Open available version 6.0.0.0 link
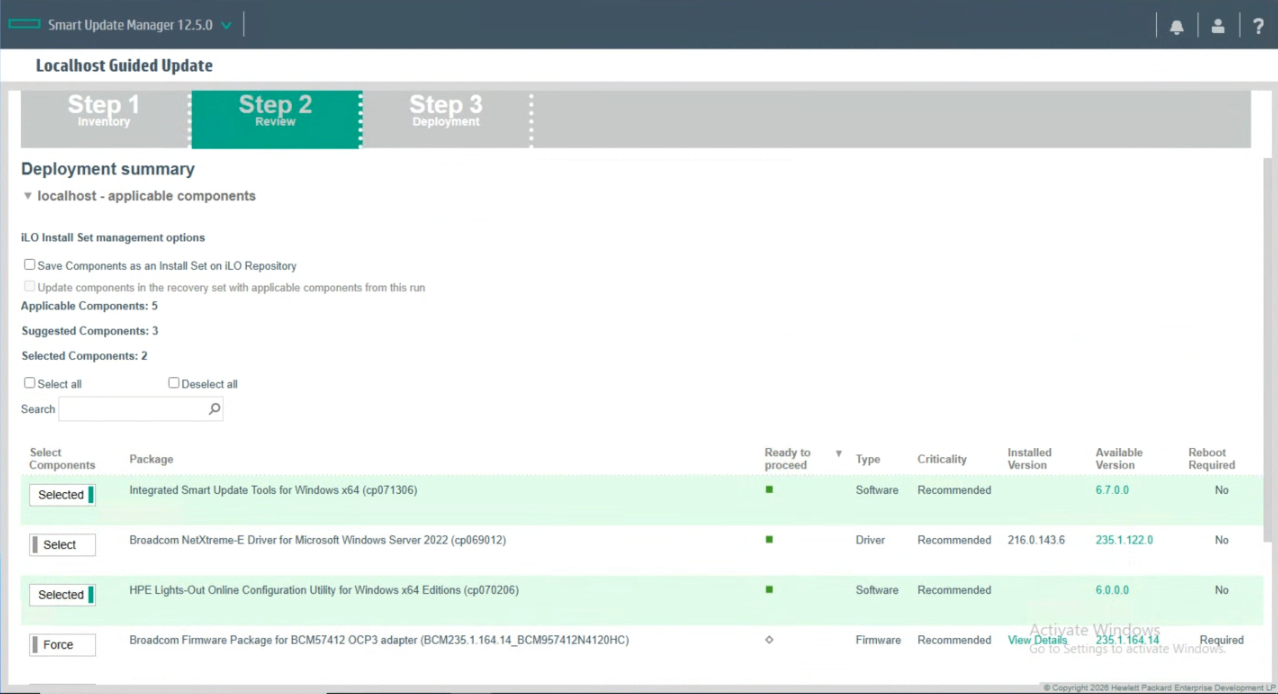The image size is (1278, 694). (x=1112, y=590)
